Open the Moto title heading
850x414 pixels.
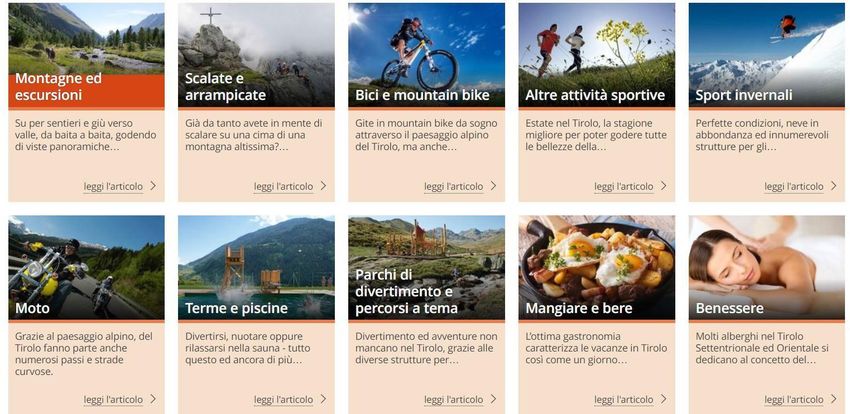33,308
